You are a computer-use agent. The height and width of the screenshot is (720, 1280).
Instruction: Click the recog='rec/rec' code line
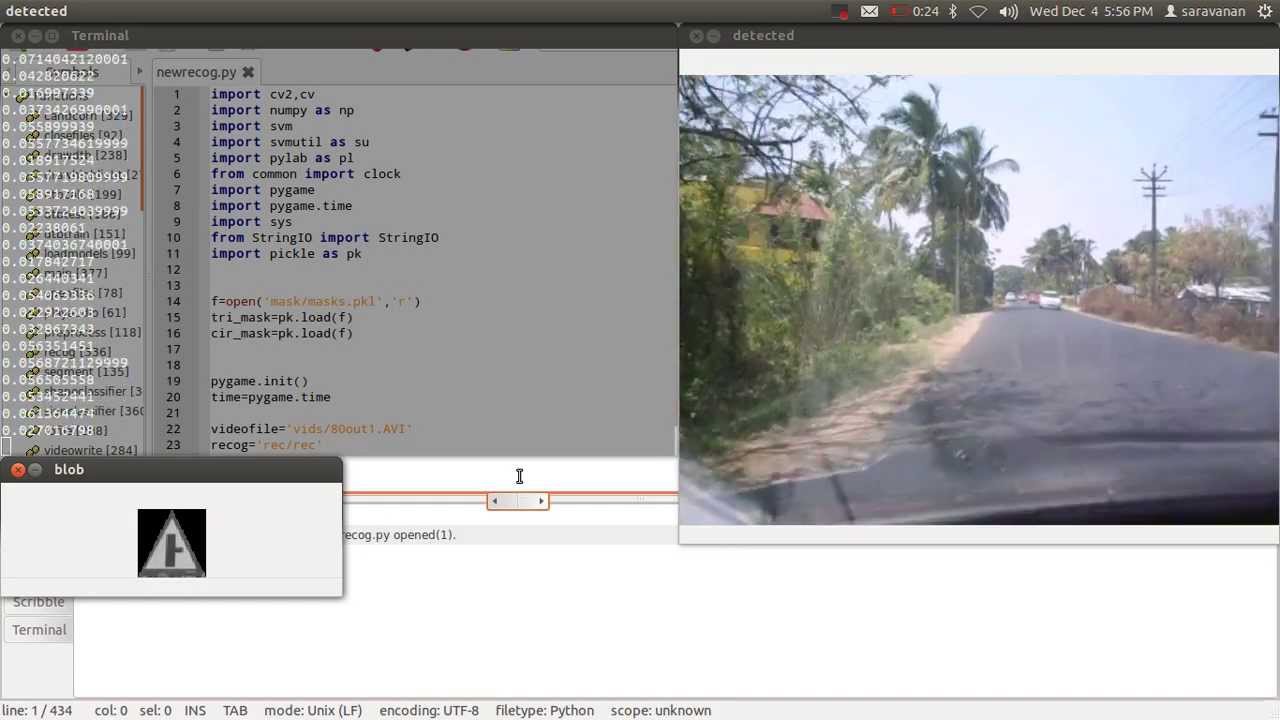pyautogui.click(x=267, y=445)
